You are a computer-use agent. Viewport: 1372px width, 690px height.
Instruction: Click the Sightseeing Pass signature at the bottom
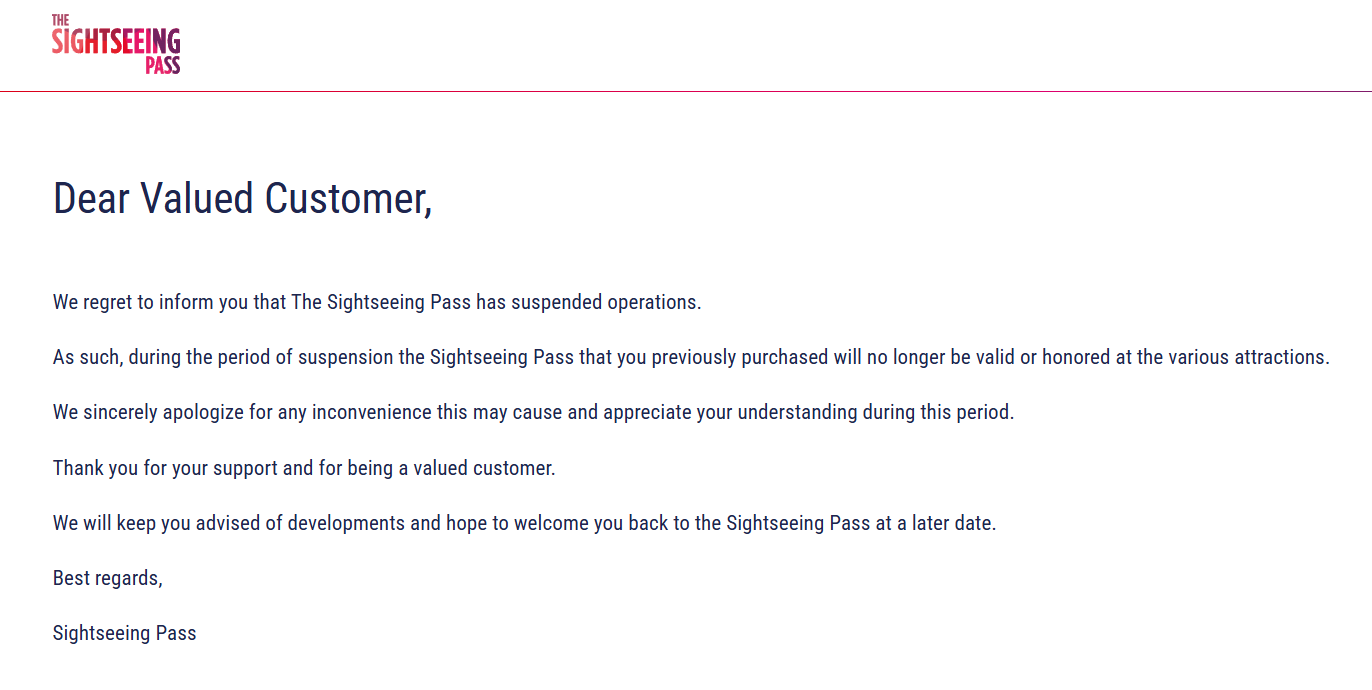(x=125, y=633)
